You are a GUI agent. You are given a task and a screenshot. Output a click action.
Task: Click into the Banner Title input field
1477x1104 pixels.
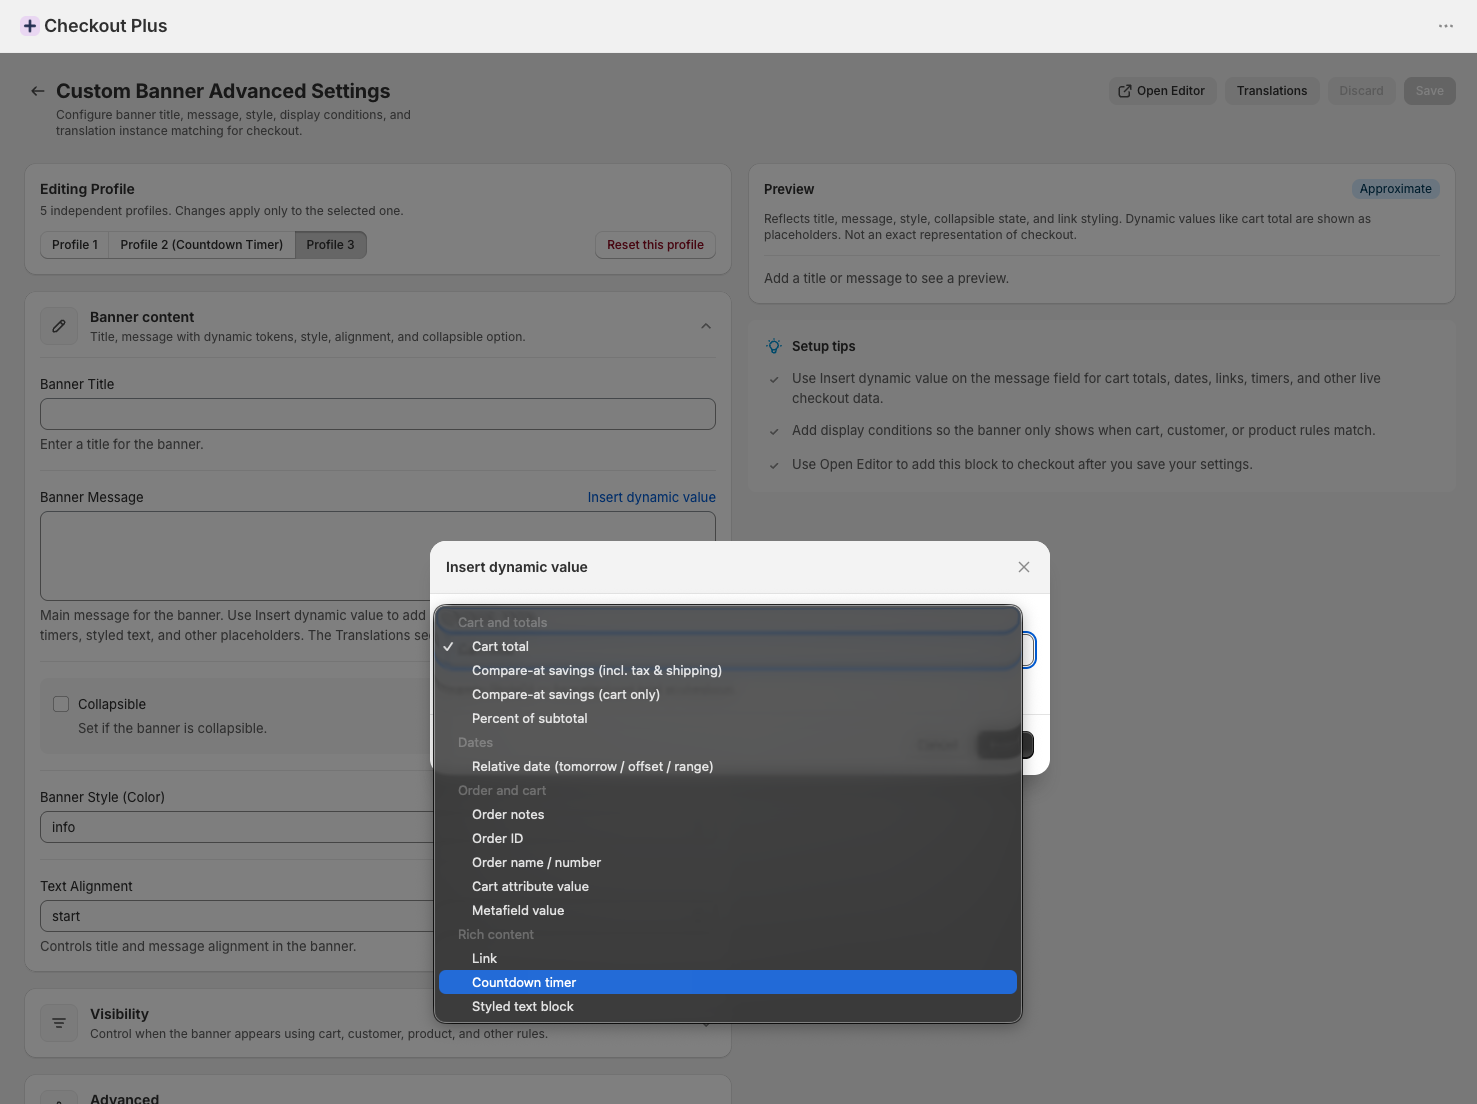[x=378, y=414]
